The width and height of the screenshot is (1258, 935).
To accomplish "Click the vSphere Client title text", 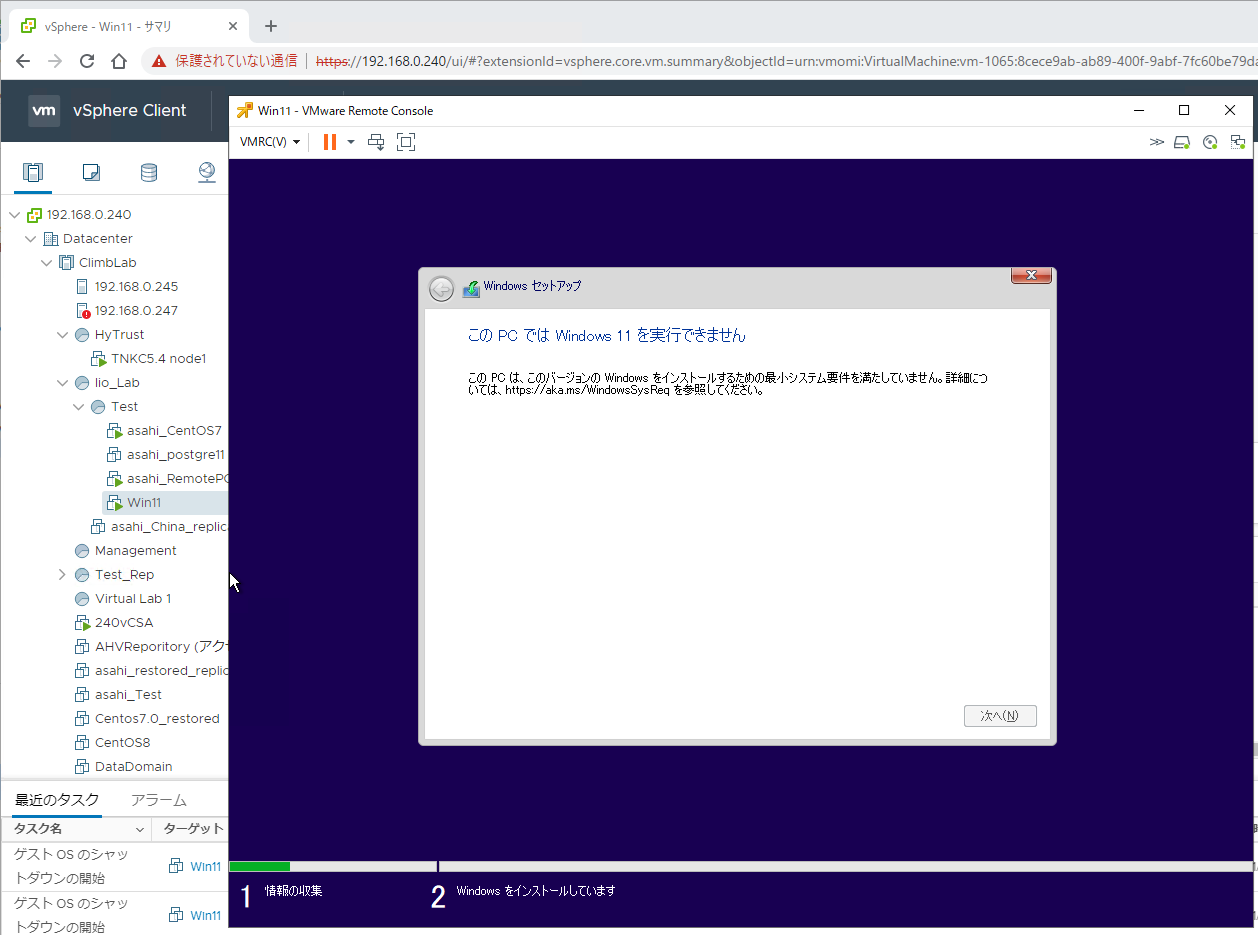I will [130, 111].
